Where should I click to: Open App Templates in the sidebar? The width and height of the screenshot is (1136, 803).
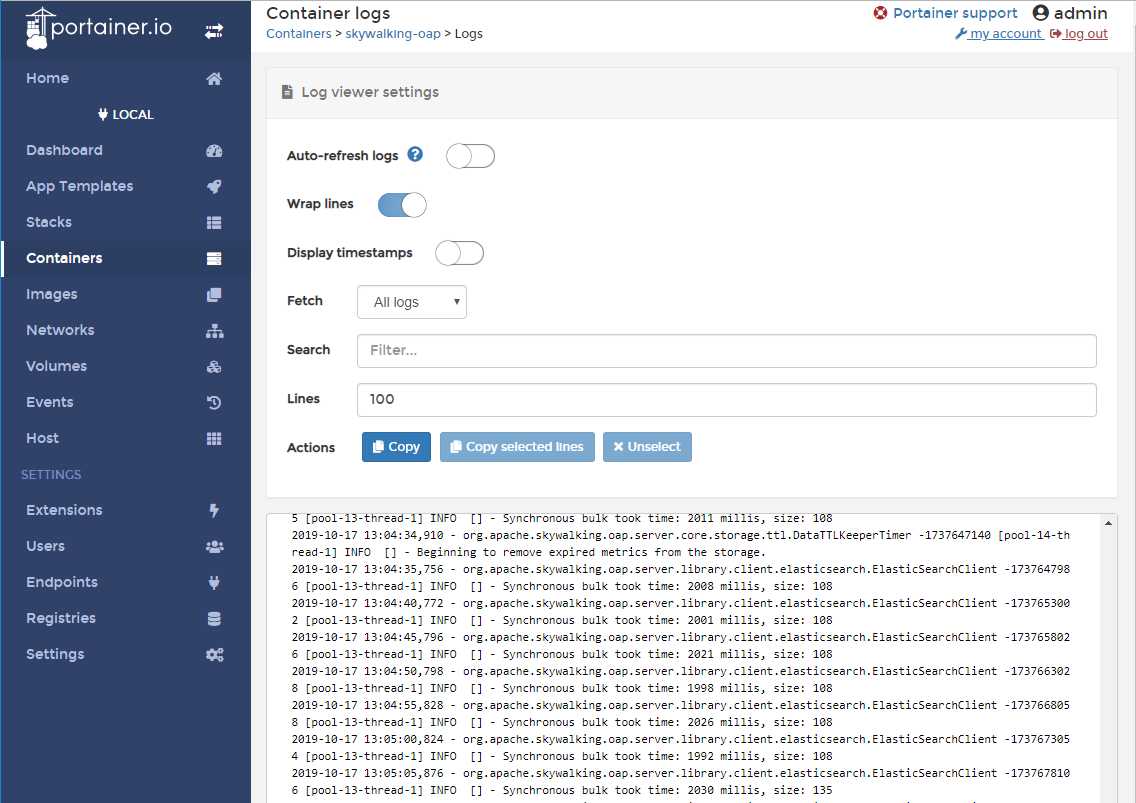(x=125, y=186)
